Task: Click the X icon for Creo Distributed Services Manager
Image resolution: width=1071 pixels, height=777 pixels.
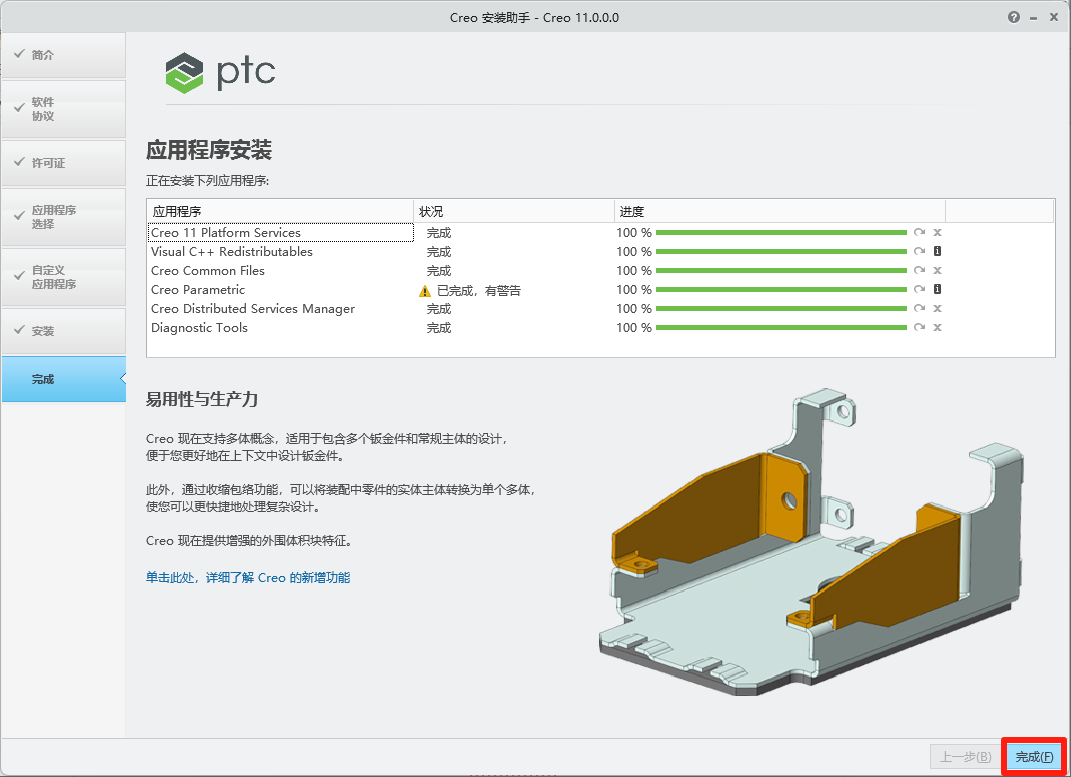Action: 937,308
